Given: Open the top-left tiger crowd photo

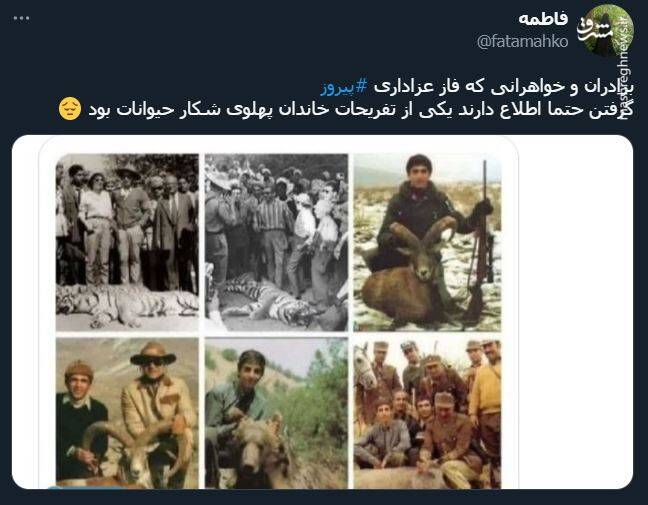Looking at the screenshot, I should click(x=127, y=242).
